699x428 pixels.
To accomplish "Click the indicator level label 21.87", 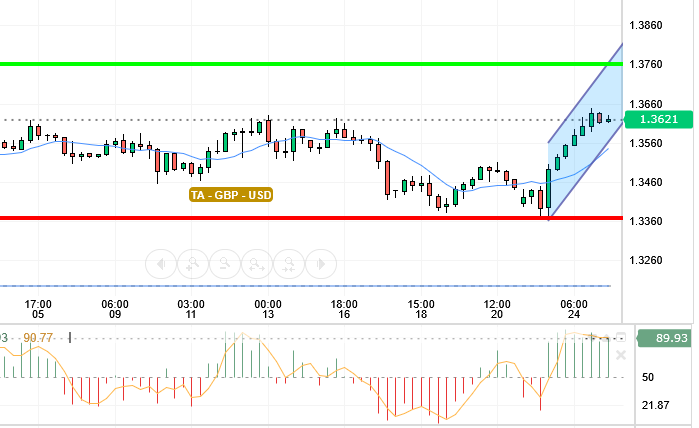I will (x=655, y=405).
